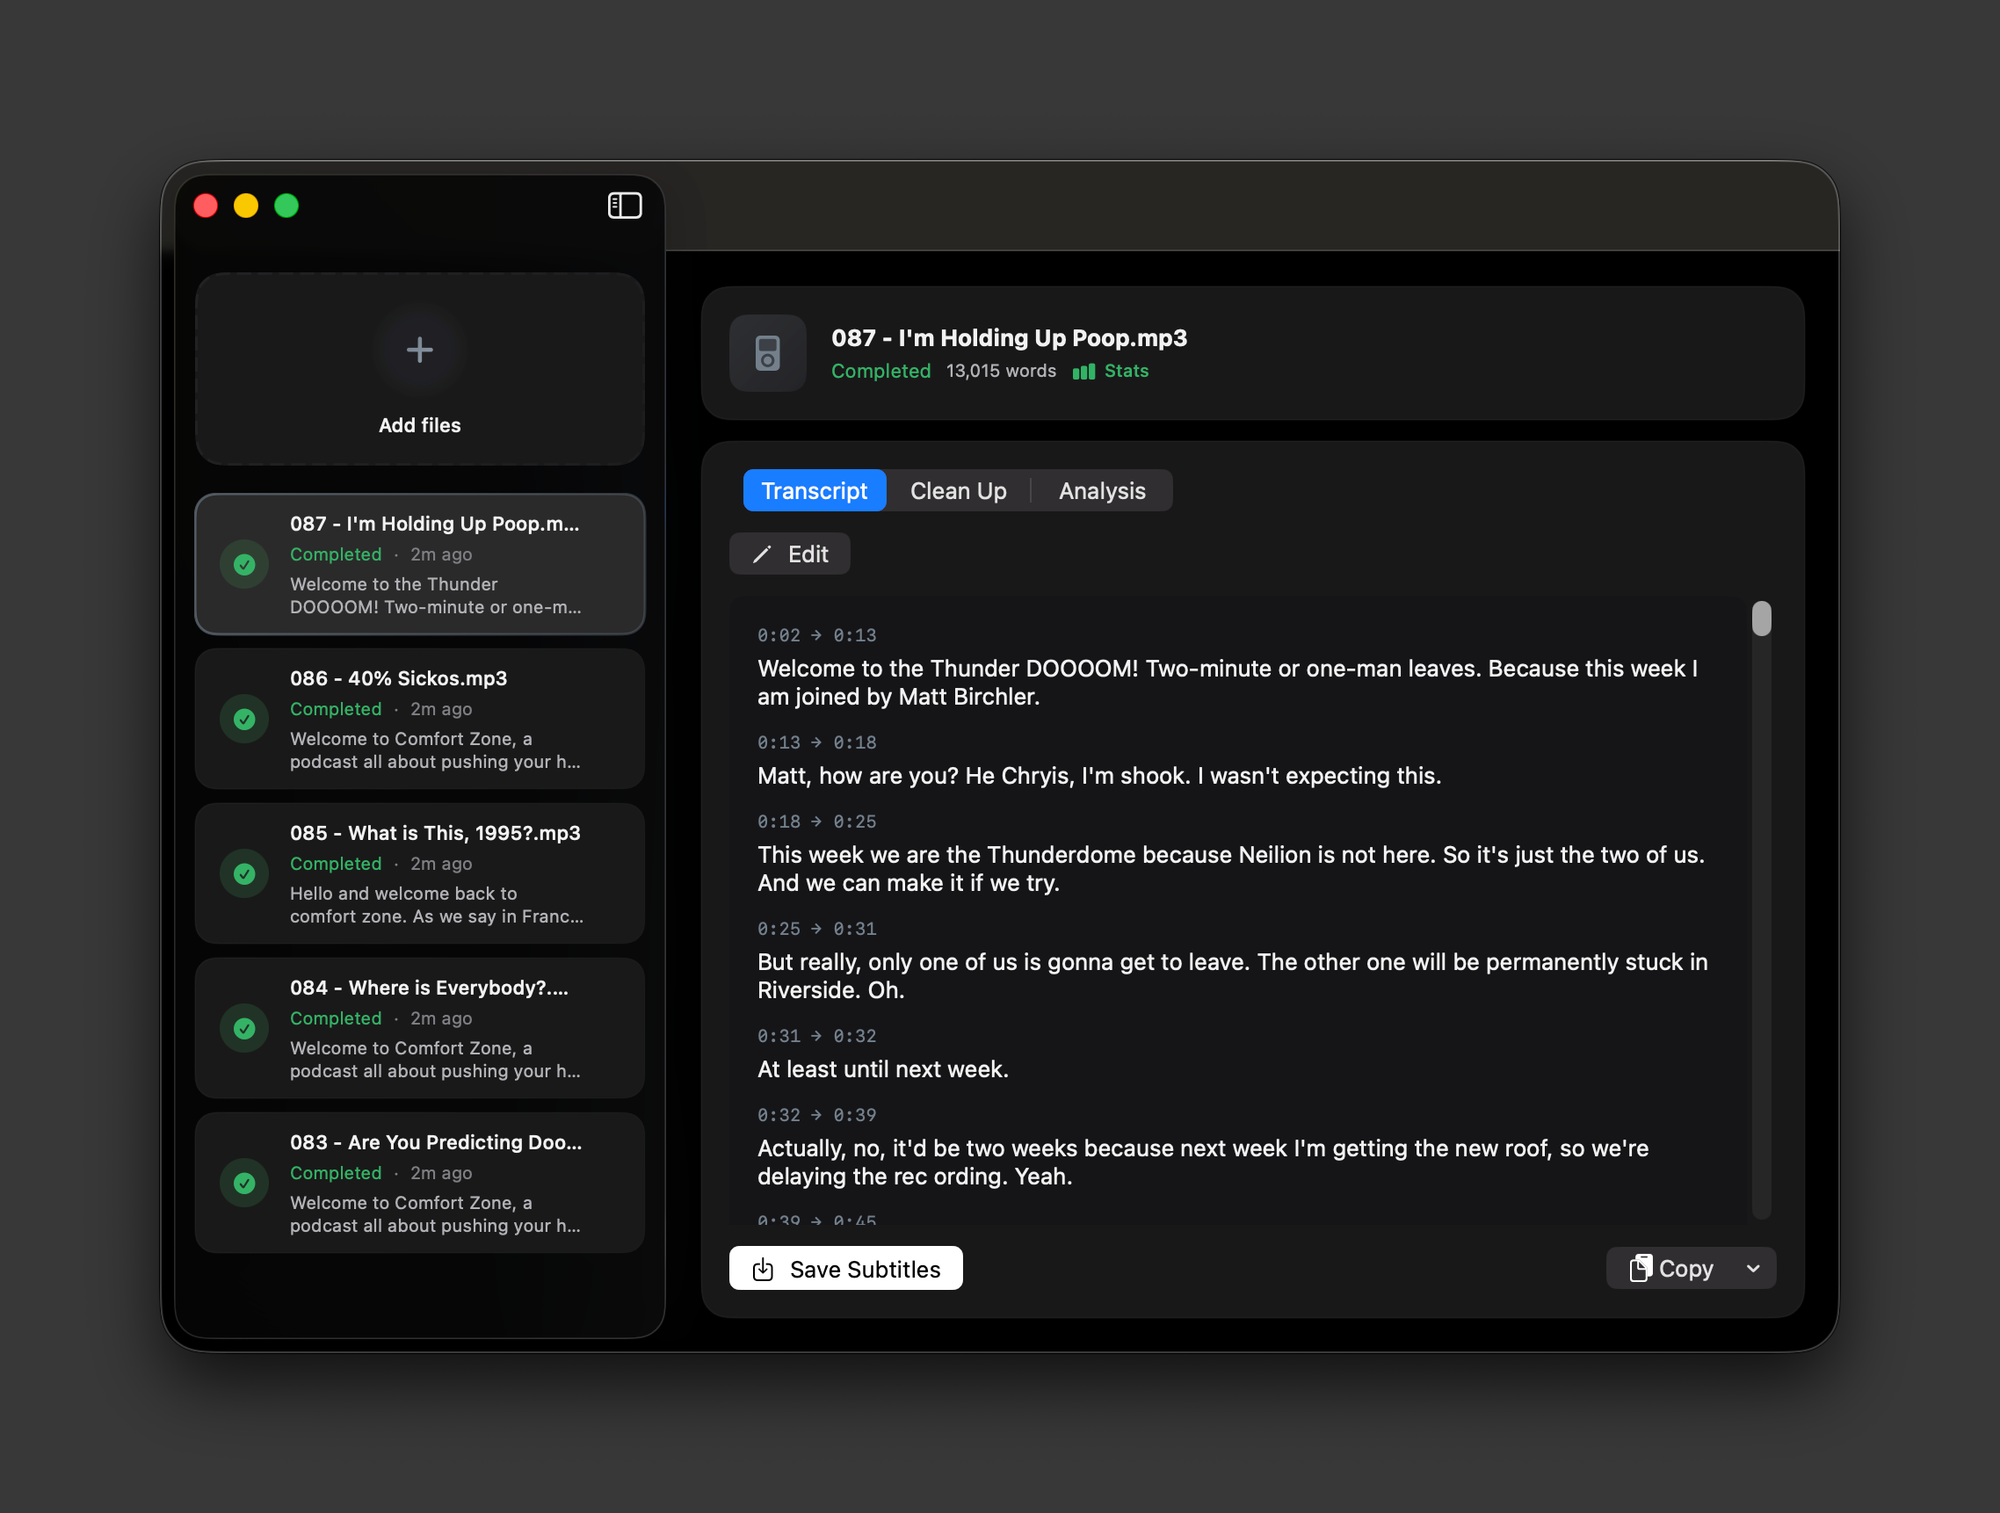2000x1513 pixels.
Task: Open the green Stats chart icon
Action: (1083, 372)
